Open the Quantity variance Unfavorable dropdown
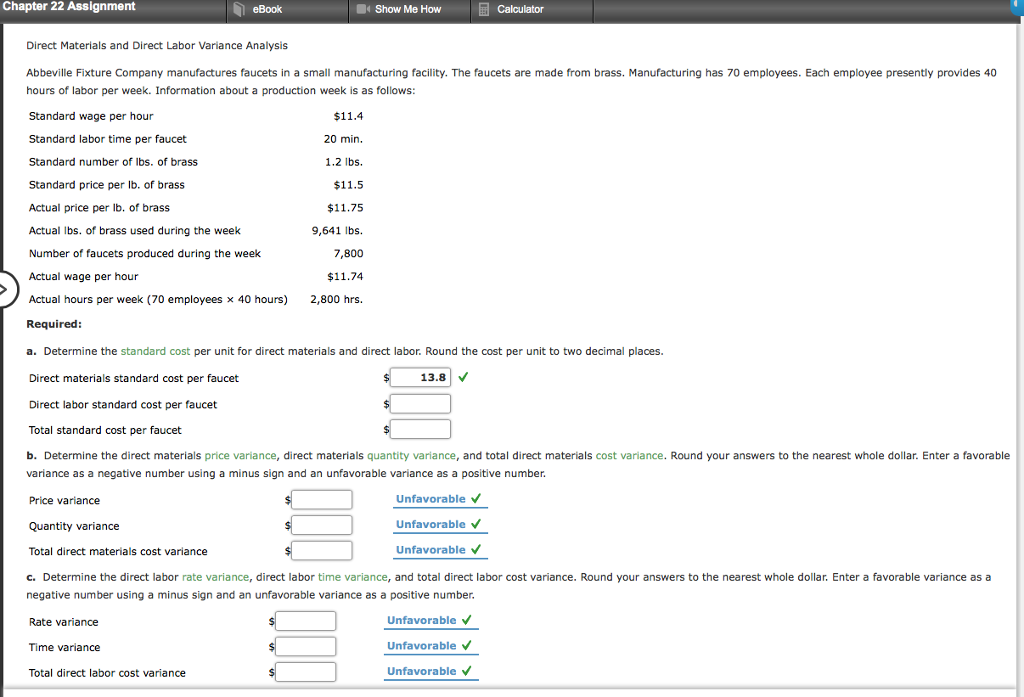1024x697 pixels. coord(432,524)
